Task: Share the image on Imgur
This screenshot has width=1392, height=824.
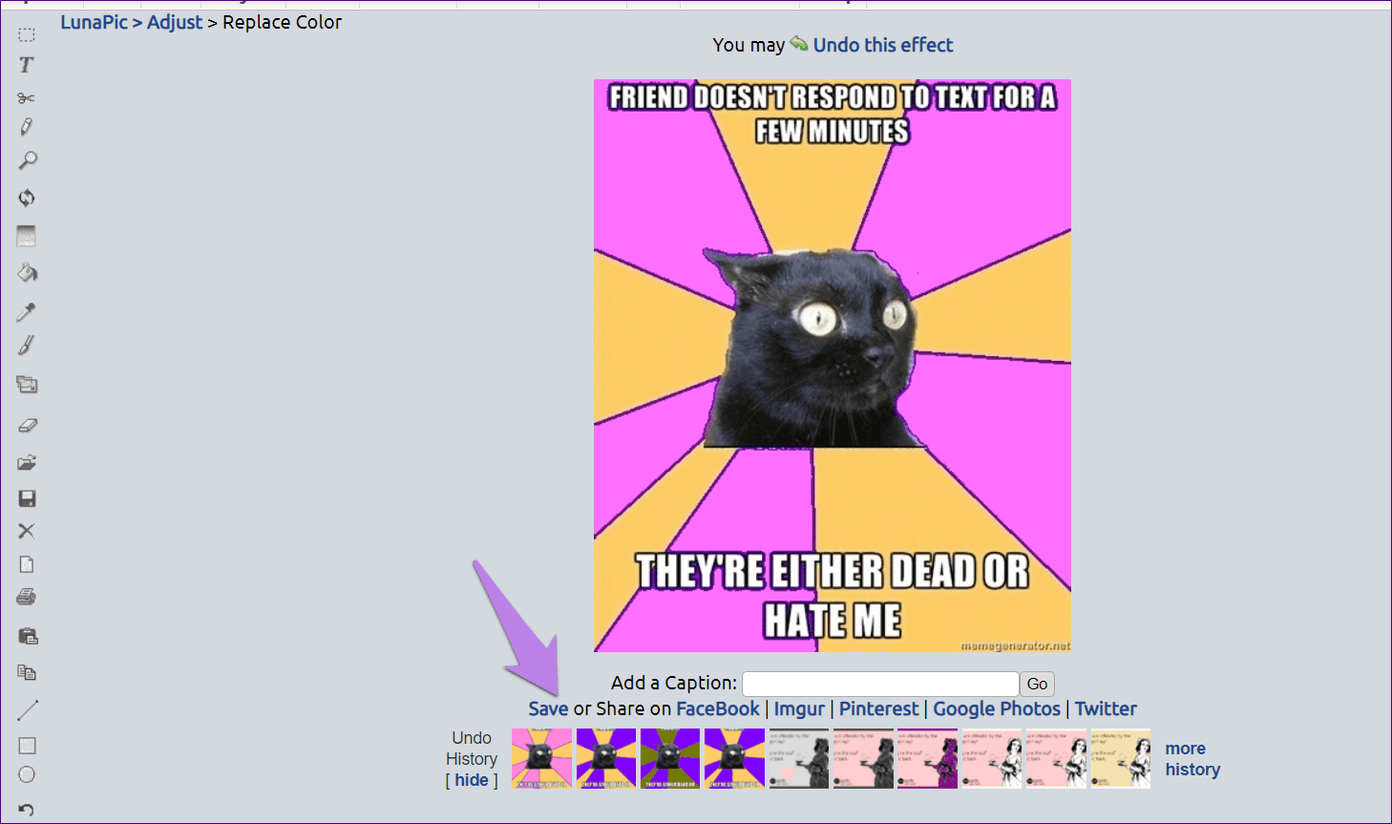Action: (799, 709)
